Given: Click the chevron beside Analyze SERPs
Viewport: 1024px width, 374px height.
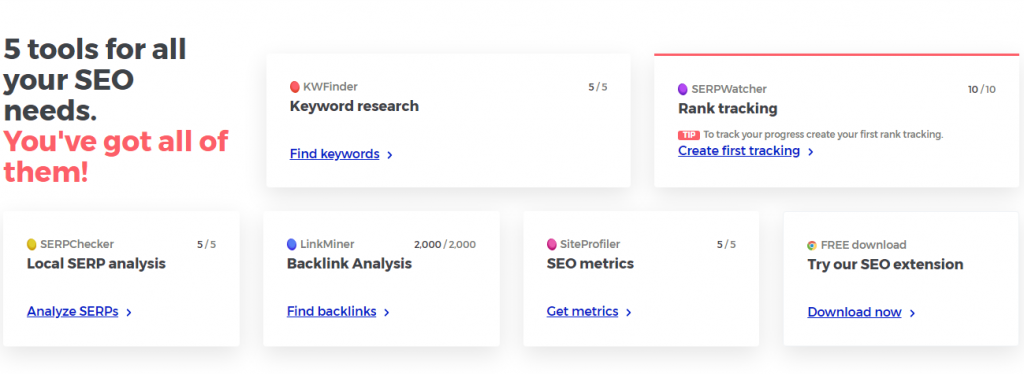Looking at the screenshot, I should 129,313.
